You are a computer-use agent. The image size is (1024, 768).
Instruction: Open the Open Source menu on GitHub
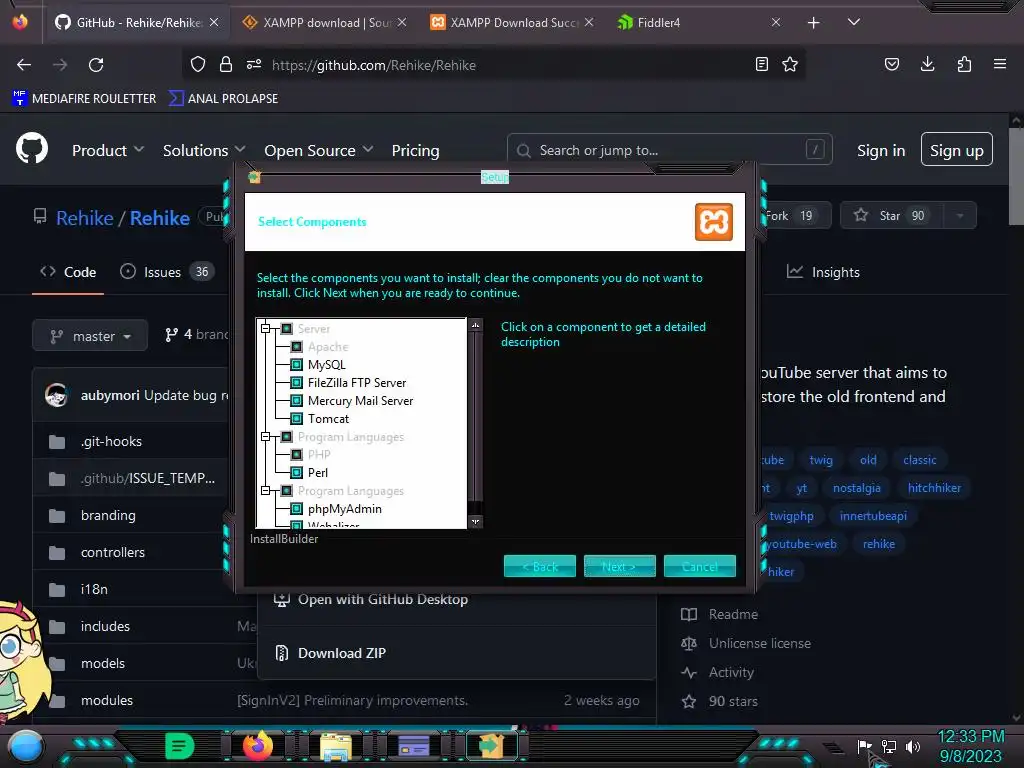tap(319, 150)
